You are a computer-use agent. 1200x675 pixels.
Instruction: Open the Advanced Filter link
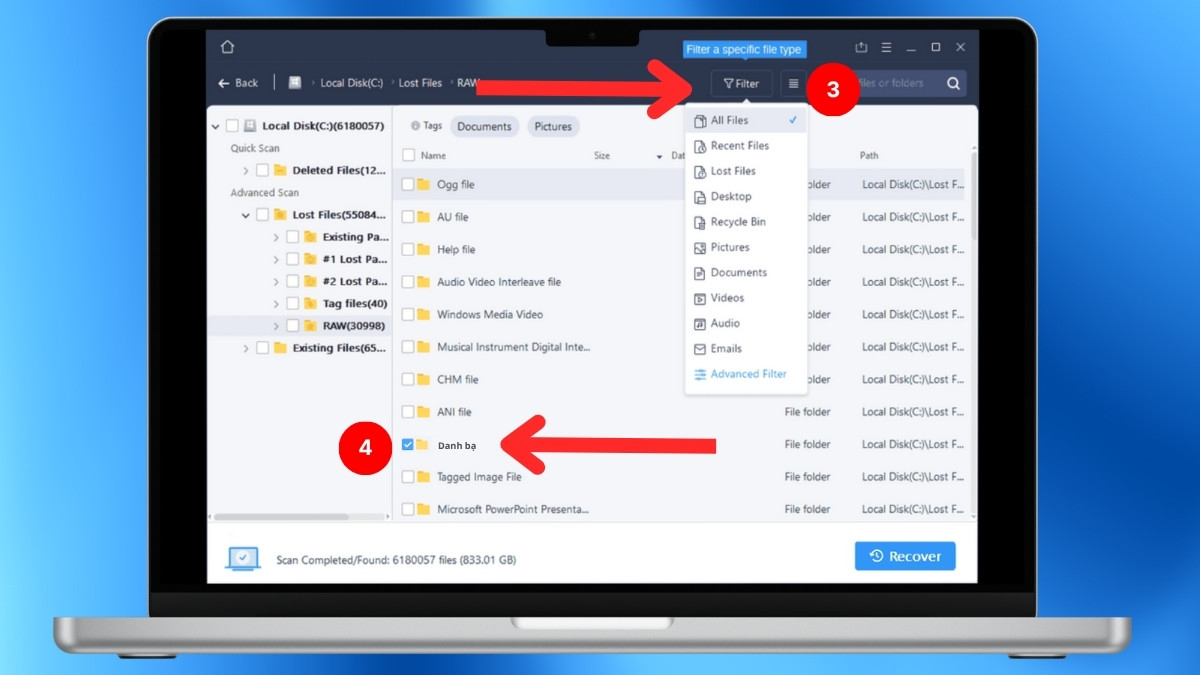(x=748, y=374)
